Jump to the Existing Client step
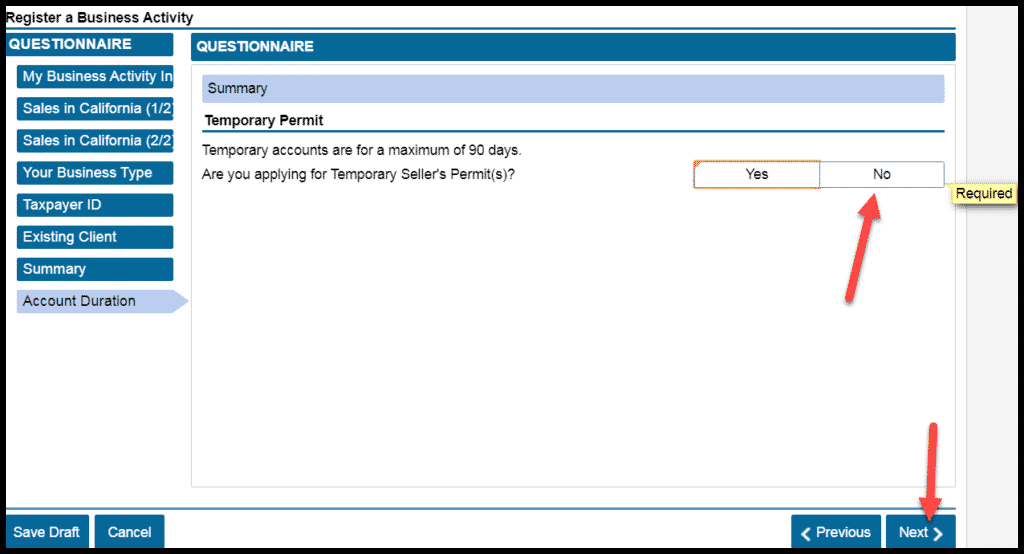Image resolution: width=1024 pixels, height=554 pixels. 95,237
